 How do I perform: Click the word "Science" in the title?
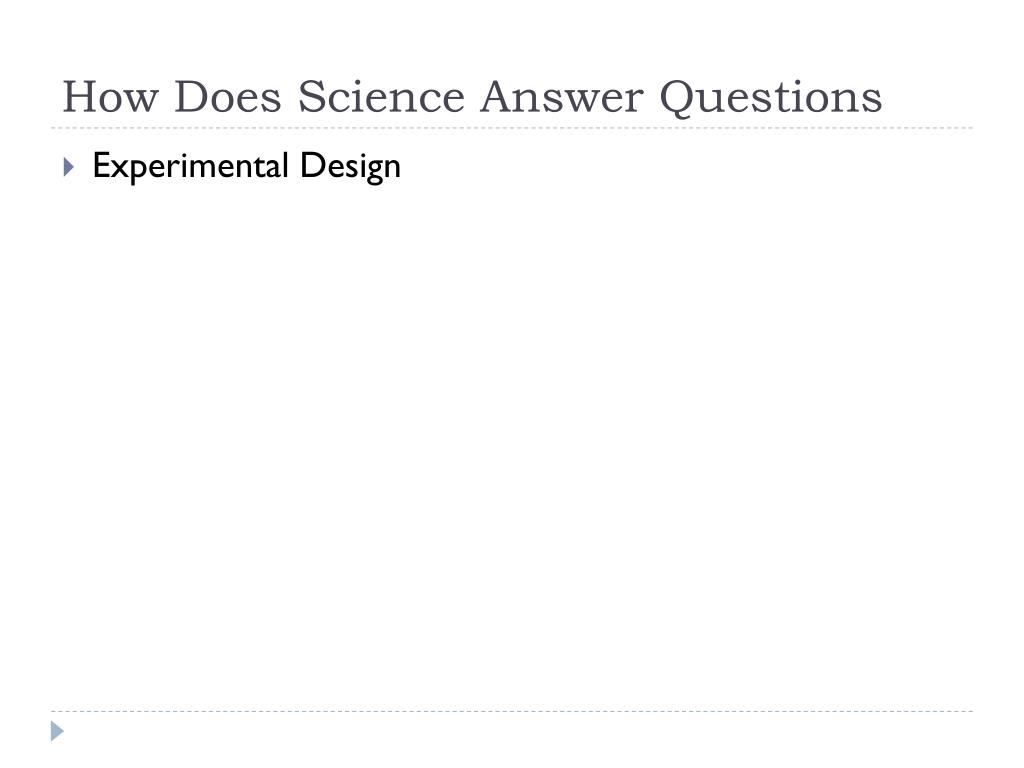tap(381, 97)
